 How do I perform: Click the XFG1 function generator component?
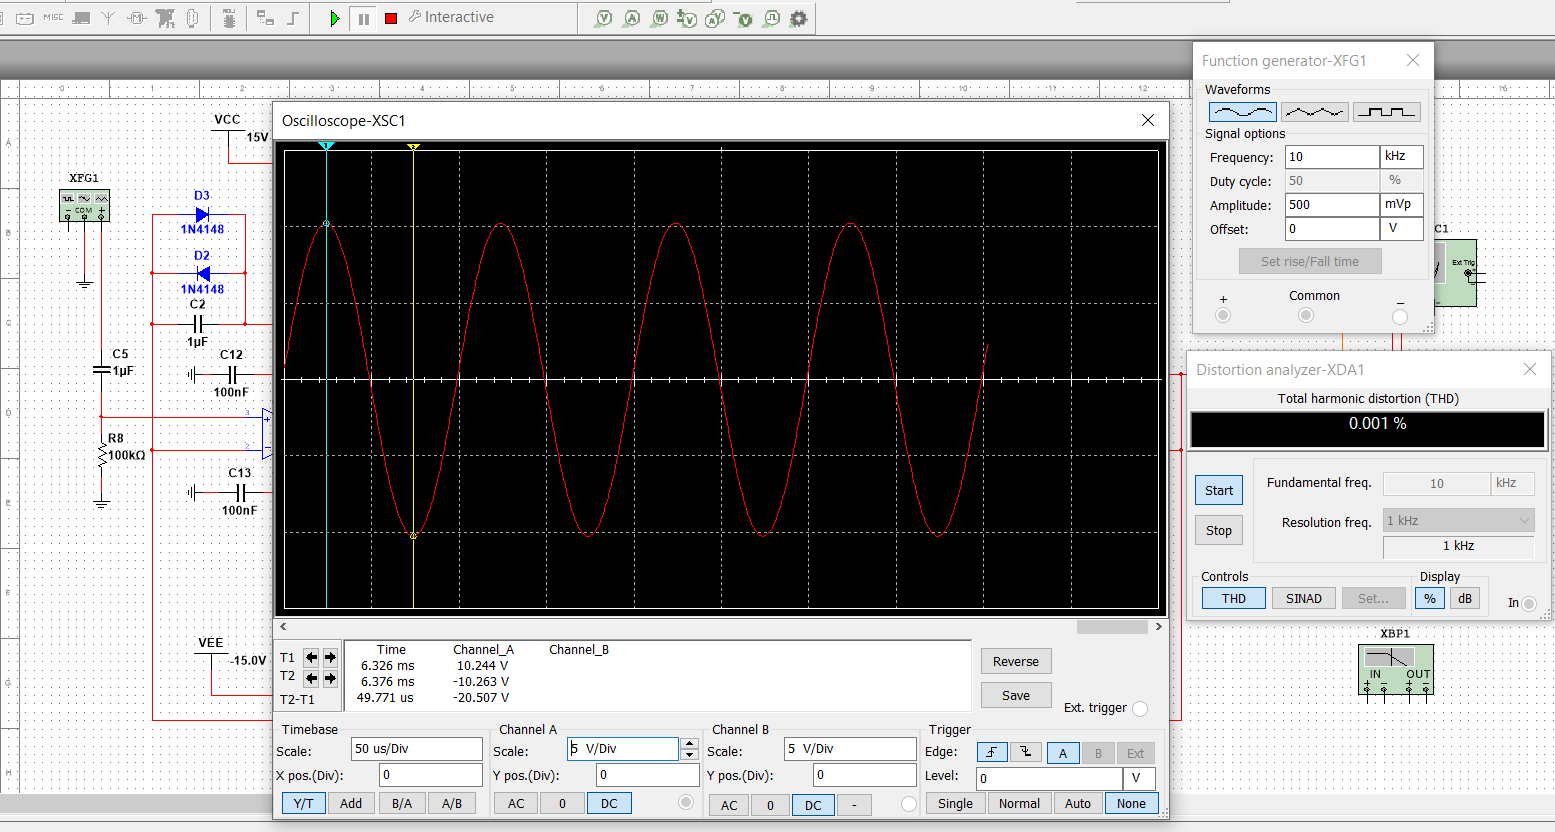pos(84,205)
